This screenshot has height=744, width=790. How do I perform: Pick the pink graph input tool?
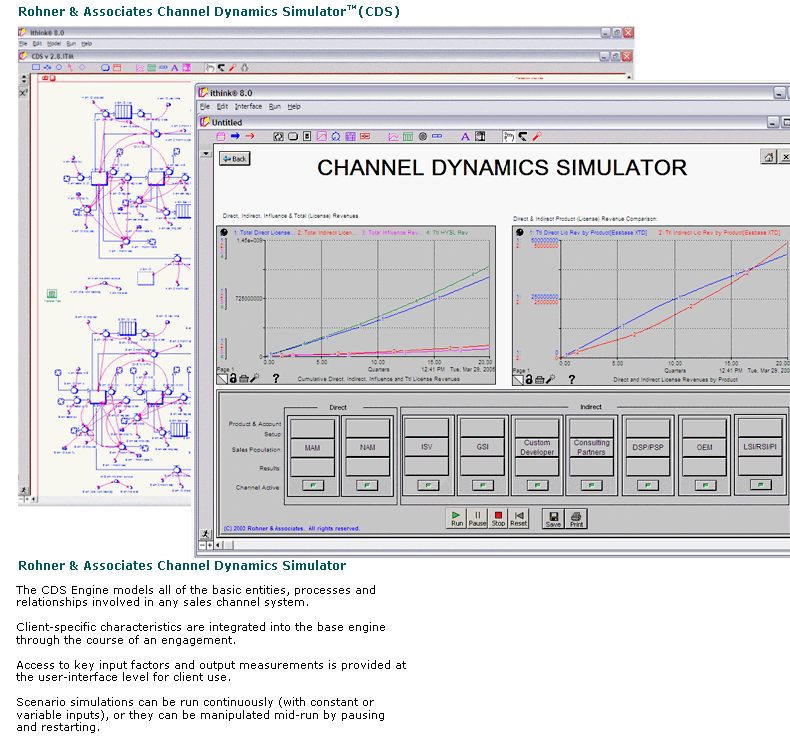point(321,137)
